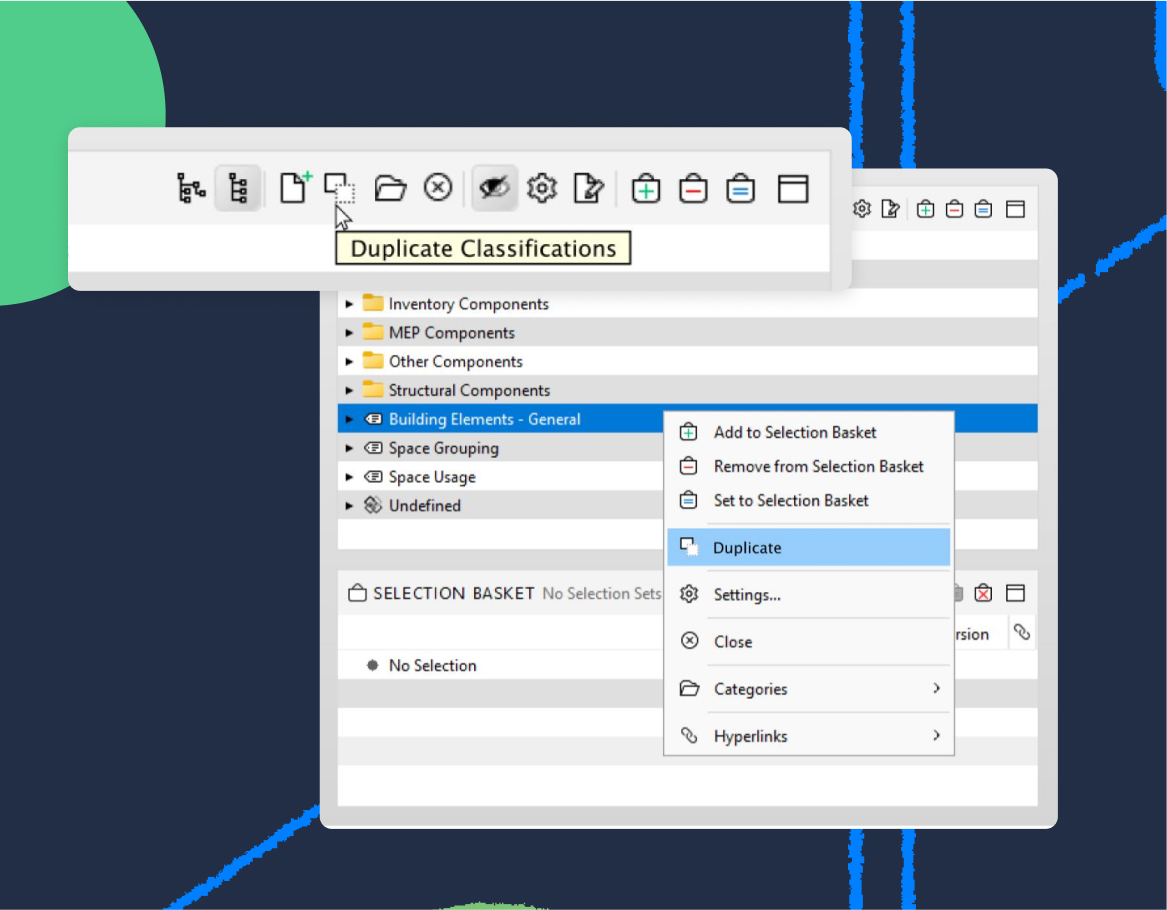Expand the MEP Components folder
1167x910 pixels.
point(349,333)
